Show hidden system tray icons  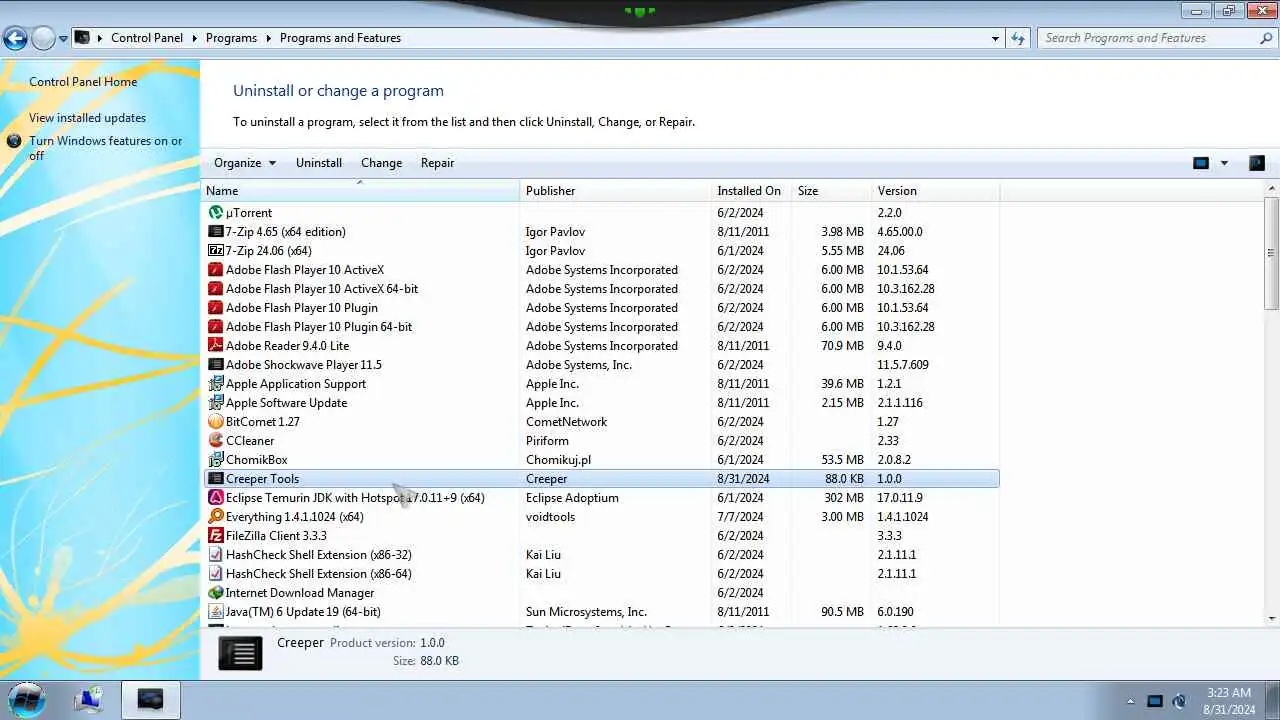(x=1131, y=701)
